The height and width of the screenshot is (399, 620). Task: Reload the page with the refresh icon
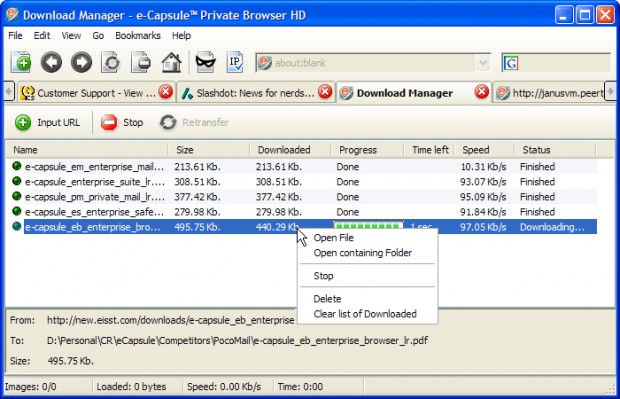pos(111,62)
